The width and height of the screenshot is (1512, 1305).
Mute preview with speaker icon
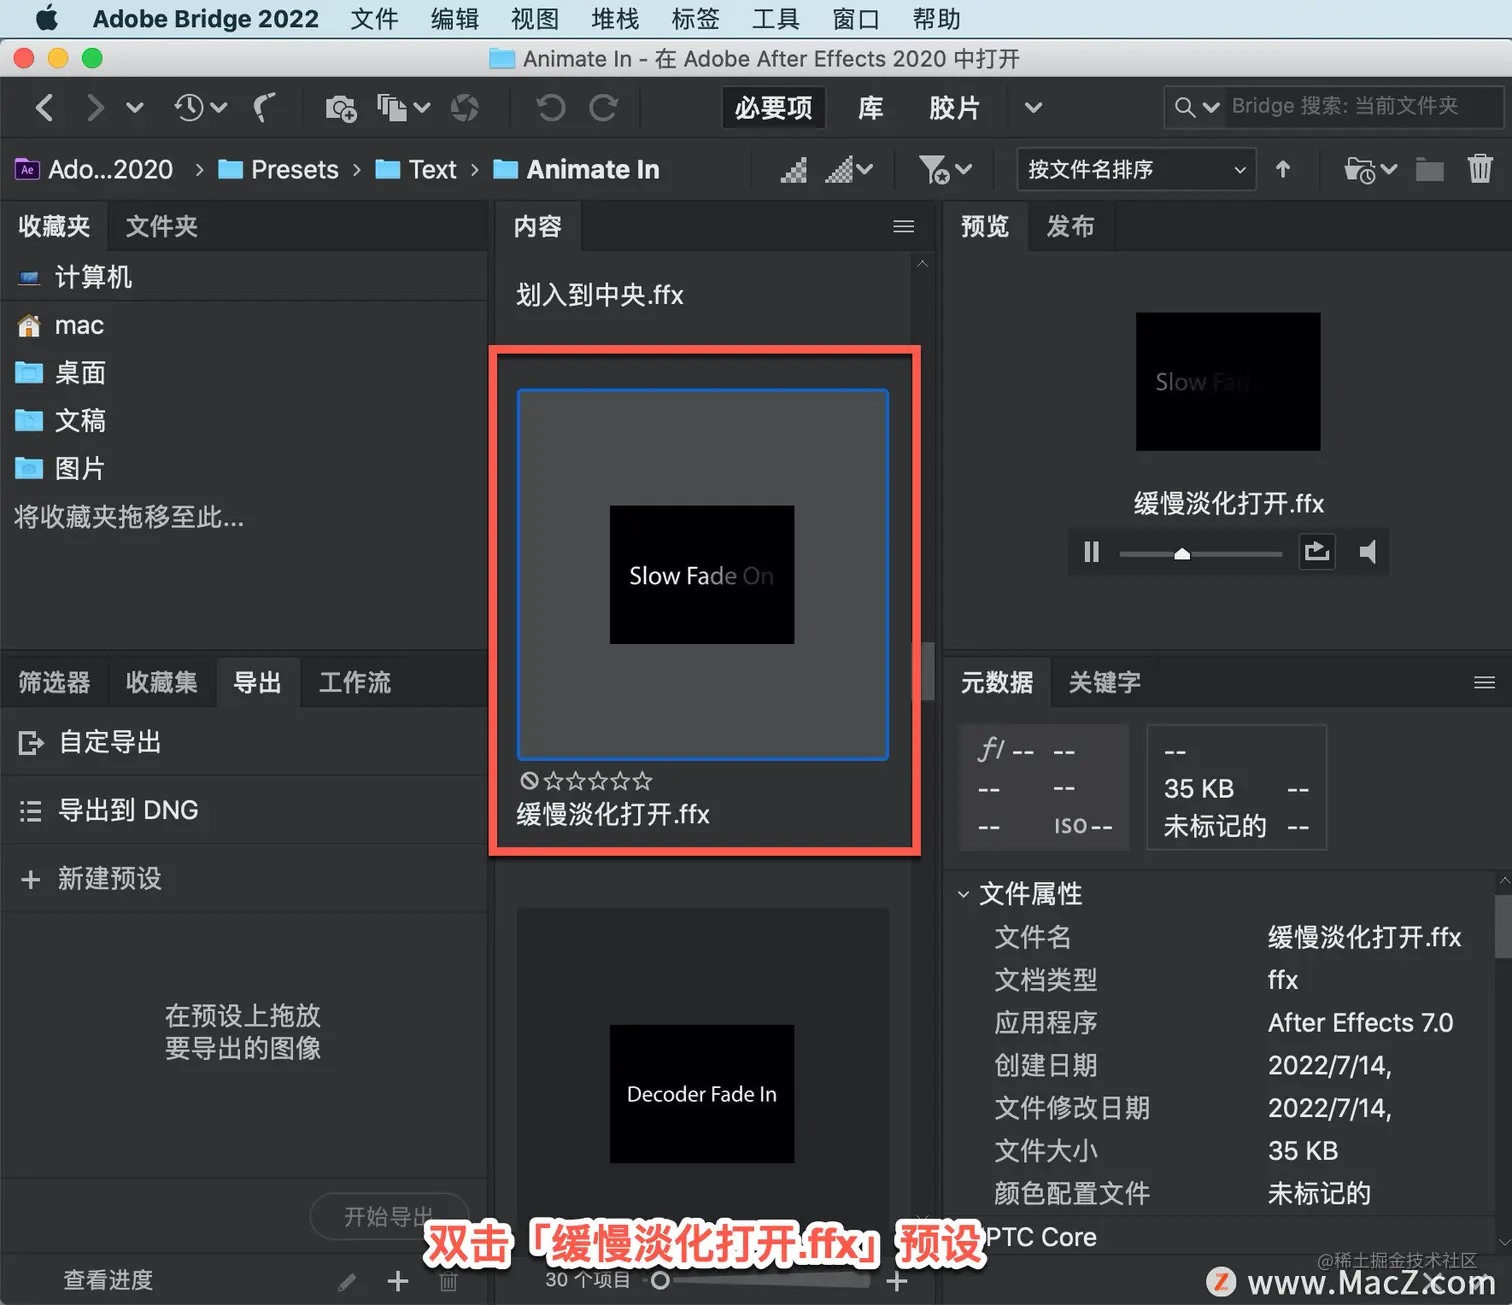pos(1368,551)
